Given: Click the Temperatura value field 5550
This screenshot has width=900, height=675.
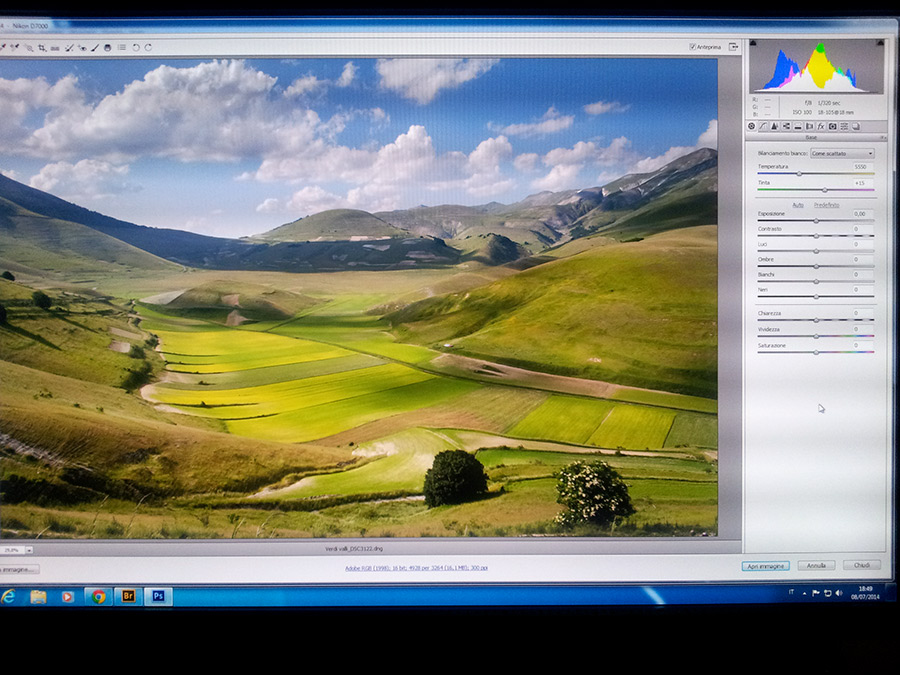Looking at the screenshot, I should (862, 166).
